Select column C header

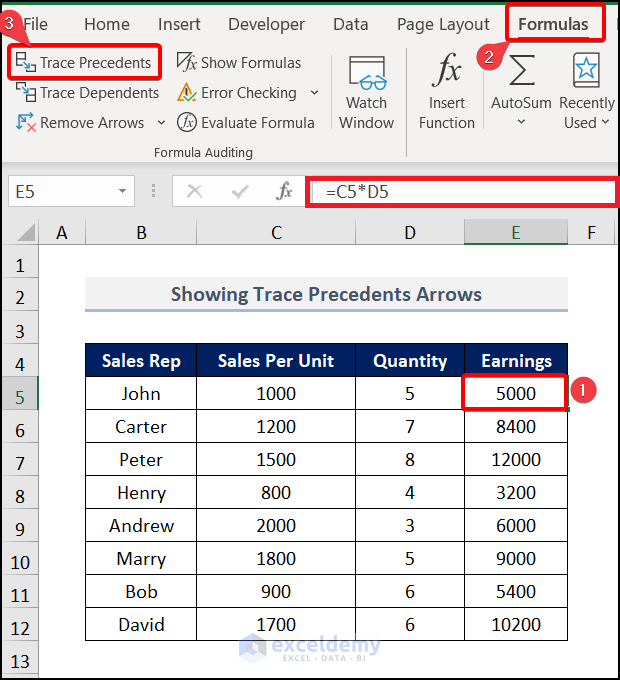(x=276, y=233)
